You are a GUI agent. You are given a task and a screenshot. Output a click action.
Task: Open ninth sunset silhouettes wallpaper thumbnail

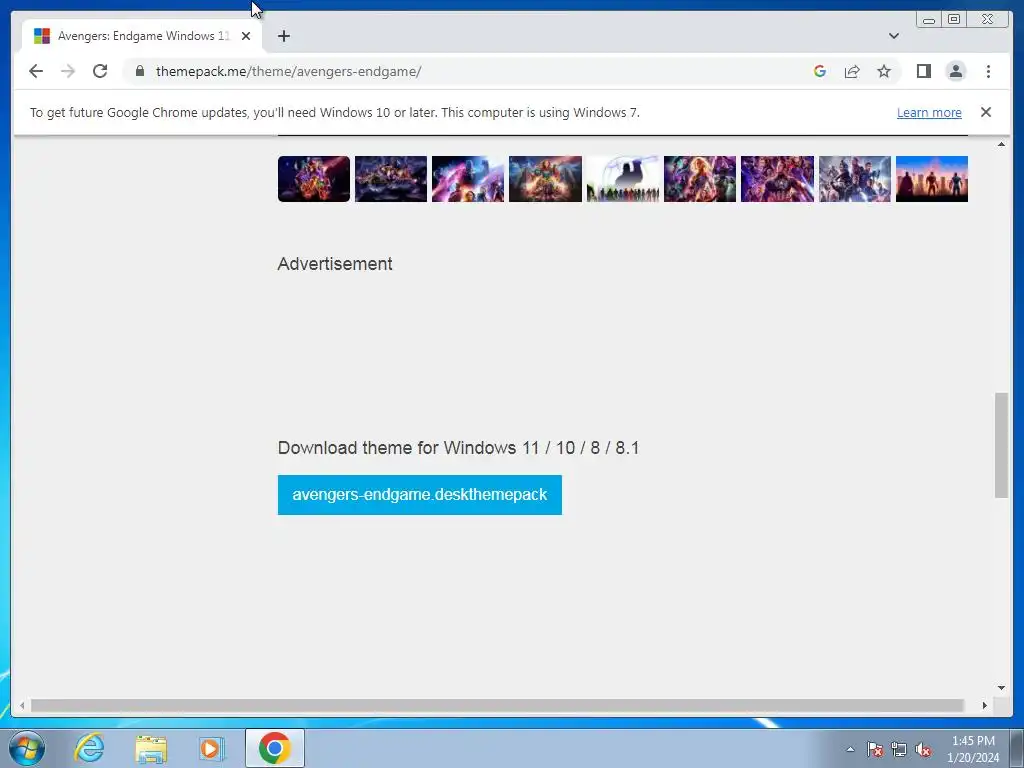point(931,179)
